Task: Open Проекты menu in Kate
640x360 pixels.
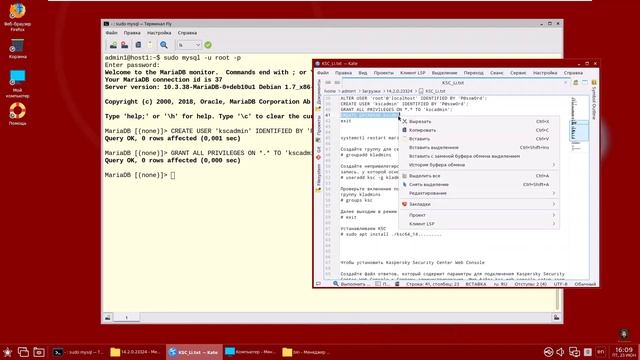Action: 384,73
